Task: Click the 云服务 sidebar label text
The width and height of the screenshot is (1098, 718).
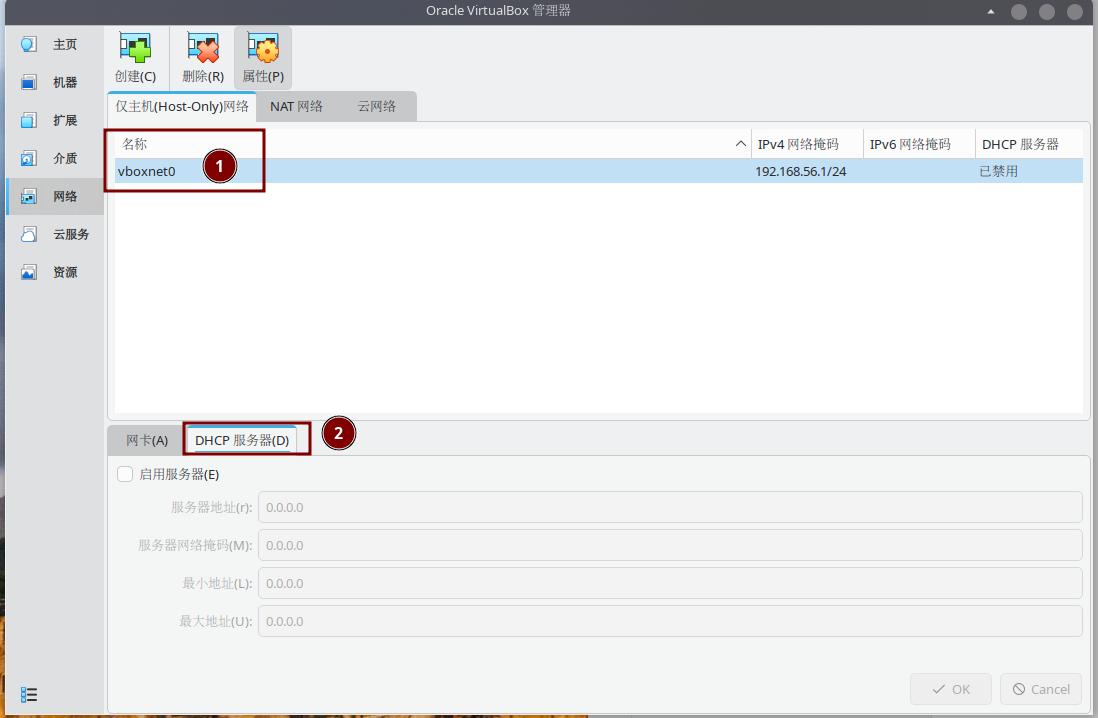Action: tap(71, 234)
